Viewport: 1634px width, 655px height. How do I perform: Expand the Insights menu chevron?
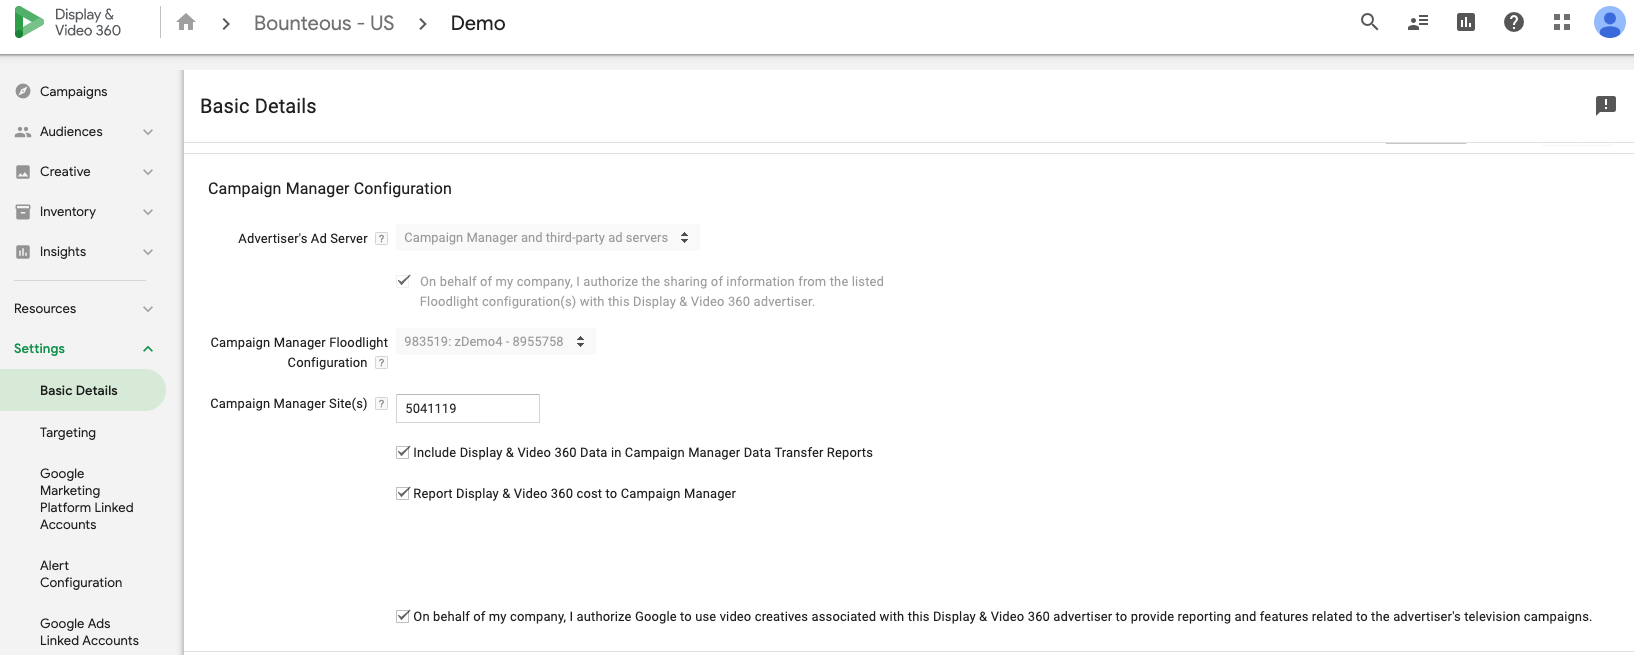148,252
